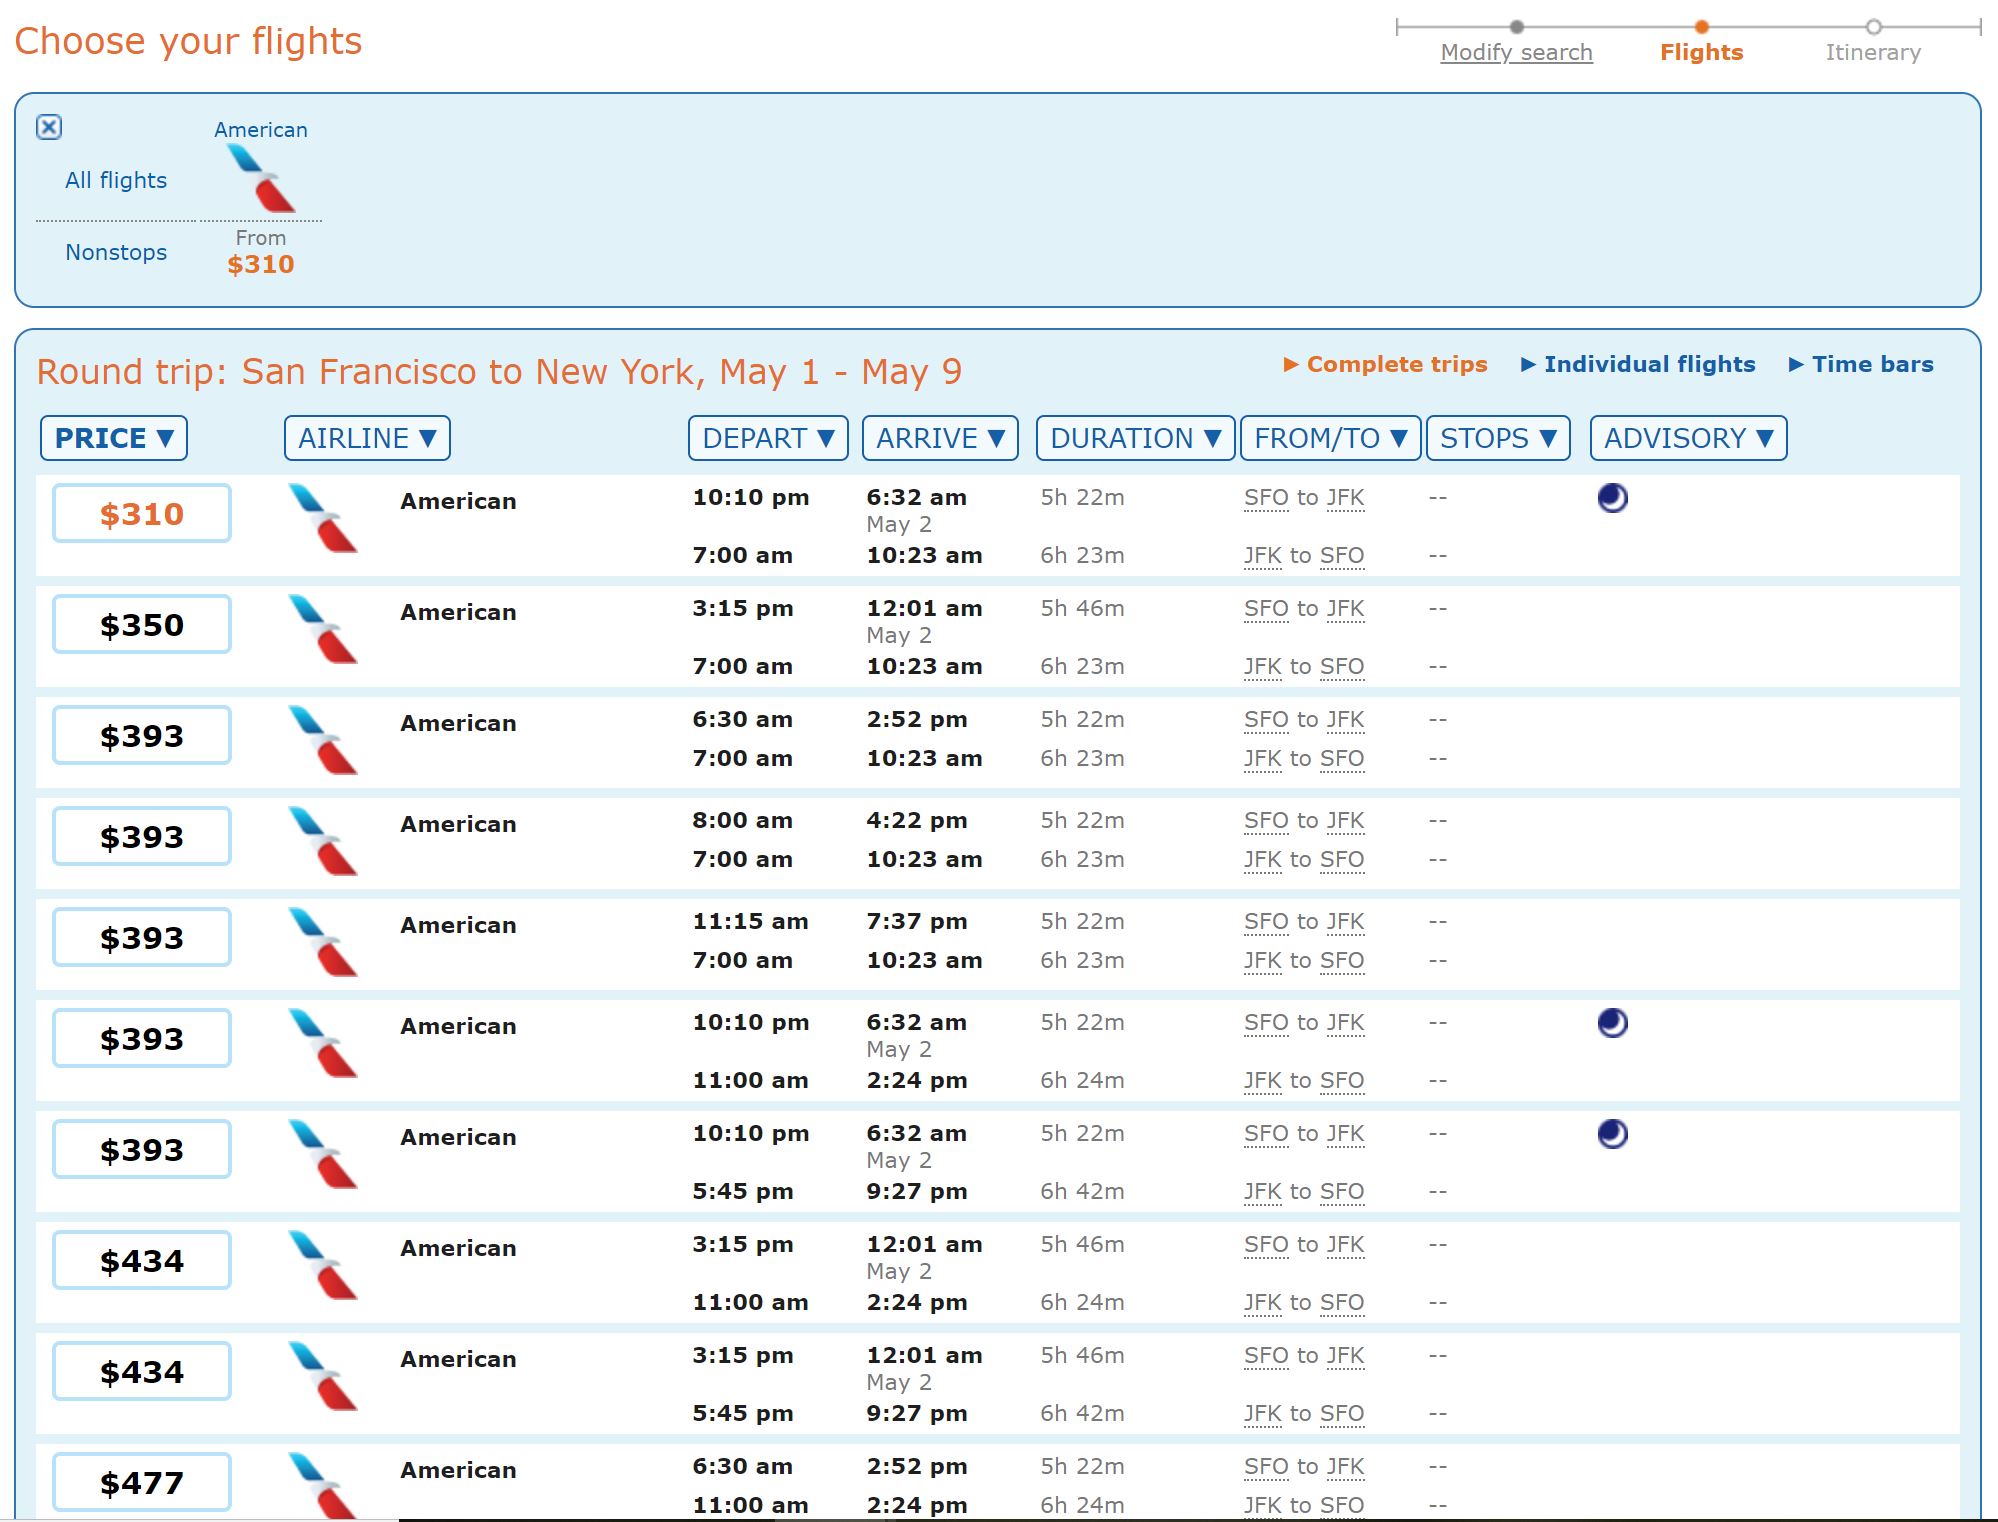Click the American Airlines logo in filter panel
Screen dimensions: 1998x1522
pos(261,178)
